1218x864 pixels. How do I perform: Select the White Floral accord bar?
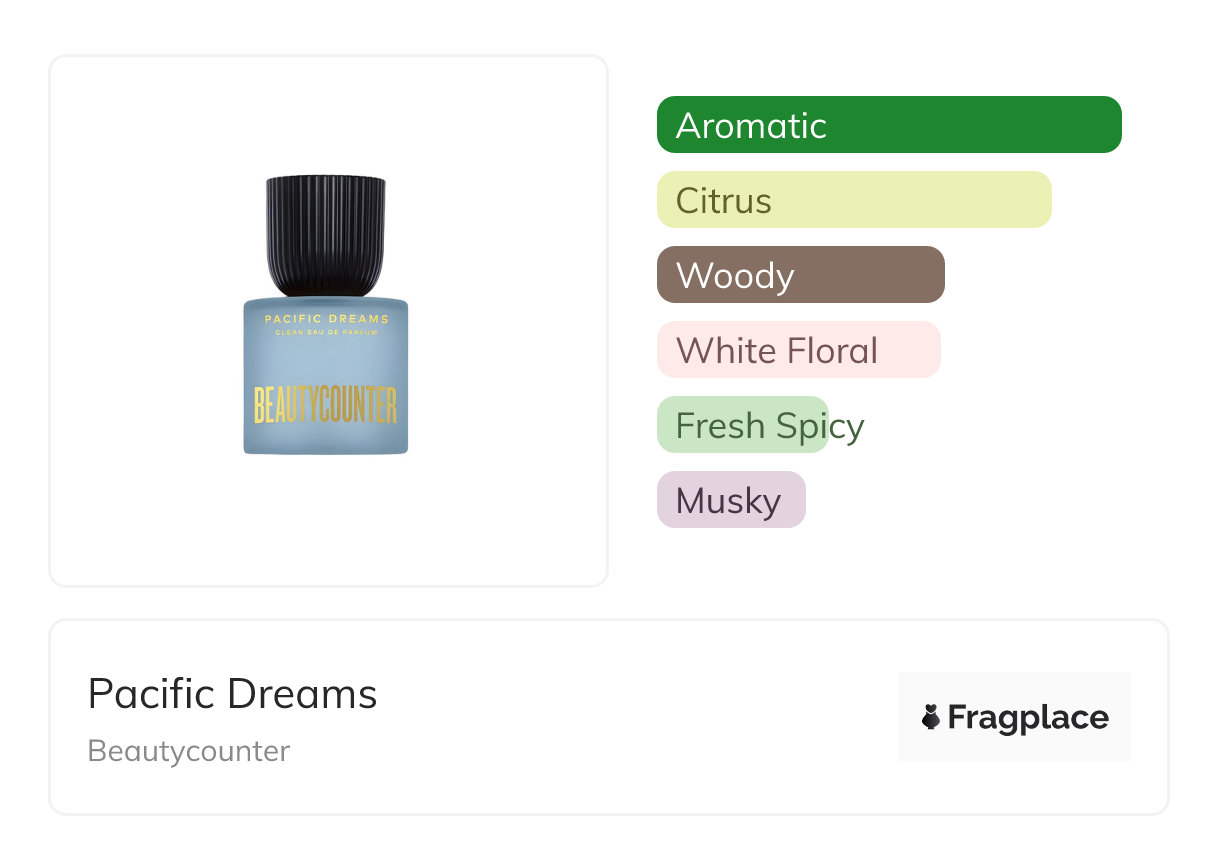[x=798, y=350]
